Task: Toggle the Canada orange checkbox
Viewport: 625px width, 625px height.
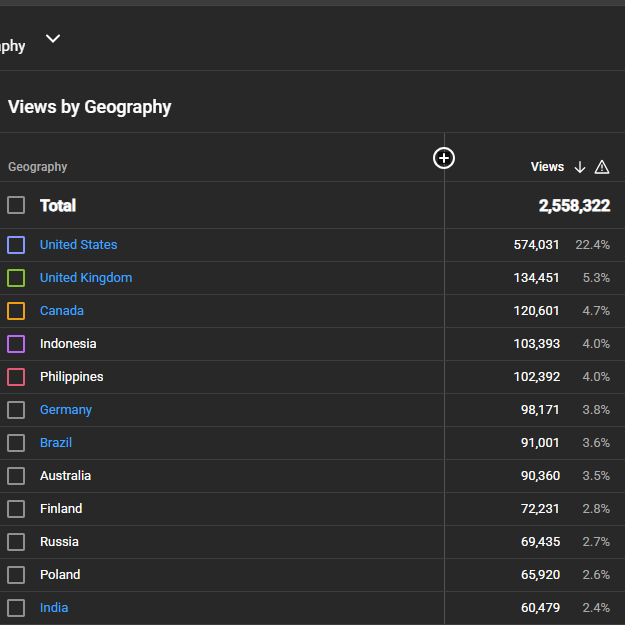Action: [x=16, y=311]
